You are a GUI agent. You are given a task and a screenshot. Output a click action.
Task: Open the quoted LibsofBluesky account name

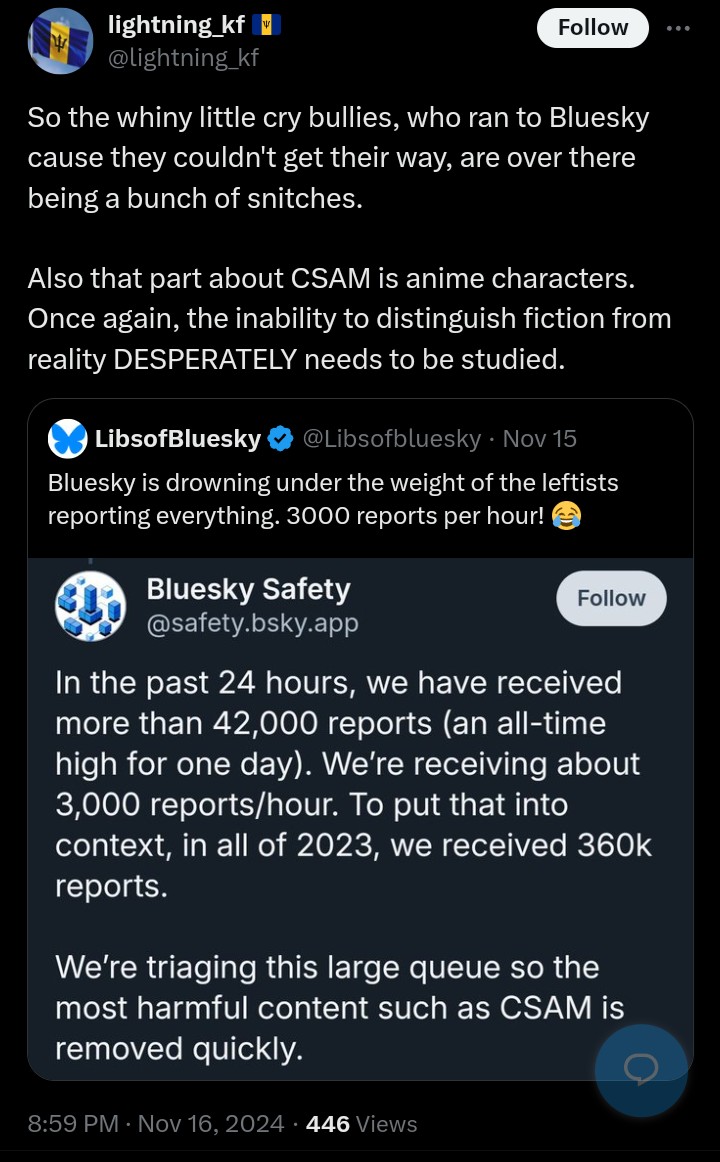point(178,439)
